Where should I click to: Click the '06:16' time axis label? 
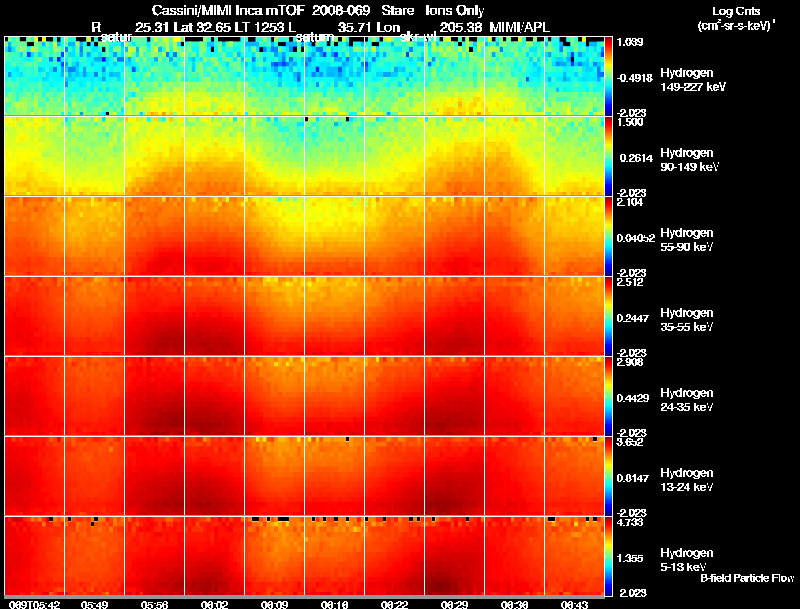pos(335,605)
